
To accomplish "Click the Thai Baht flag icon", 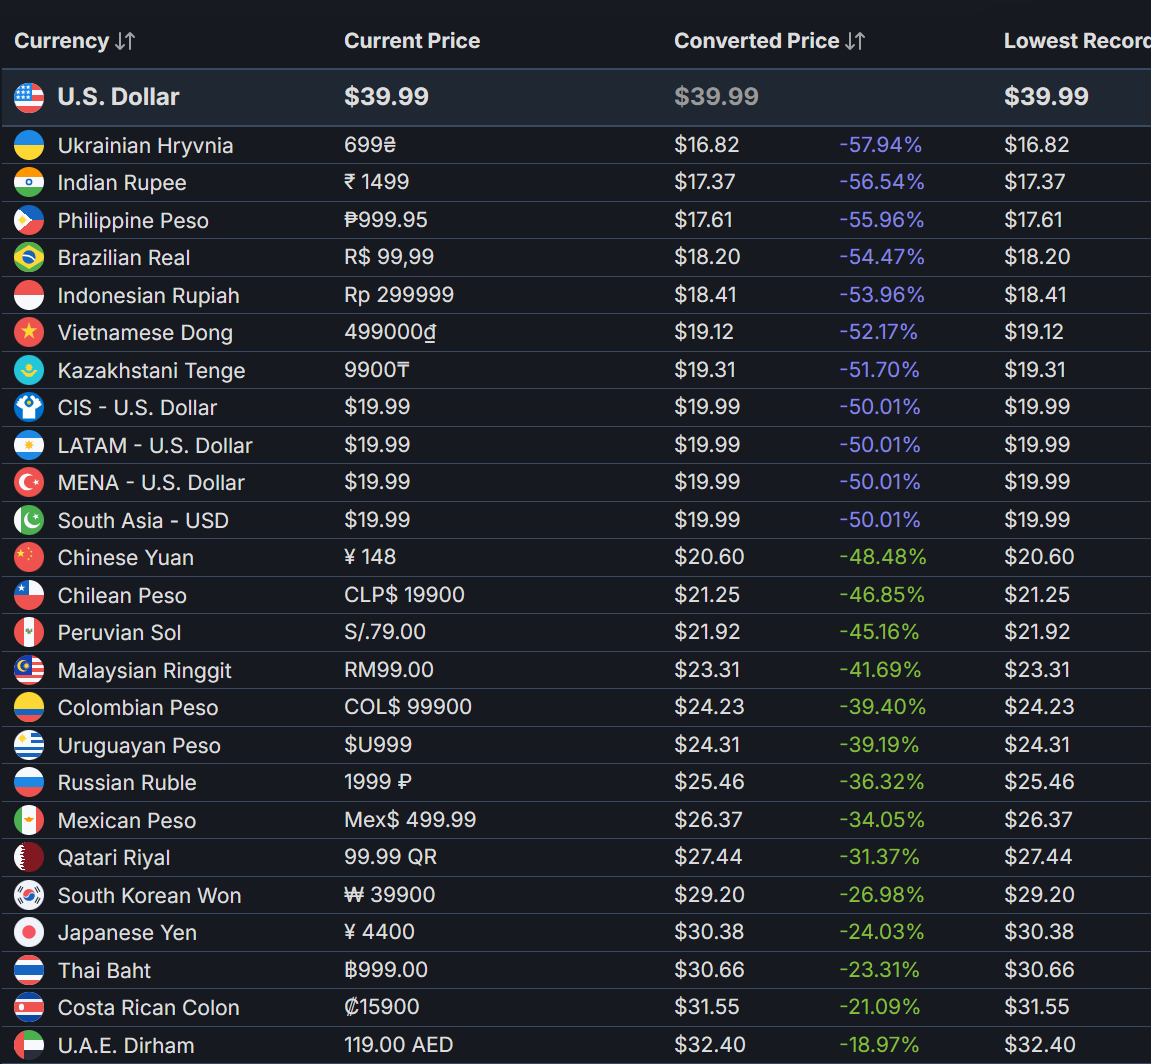I will (x=29, y=970).
